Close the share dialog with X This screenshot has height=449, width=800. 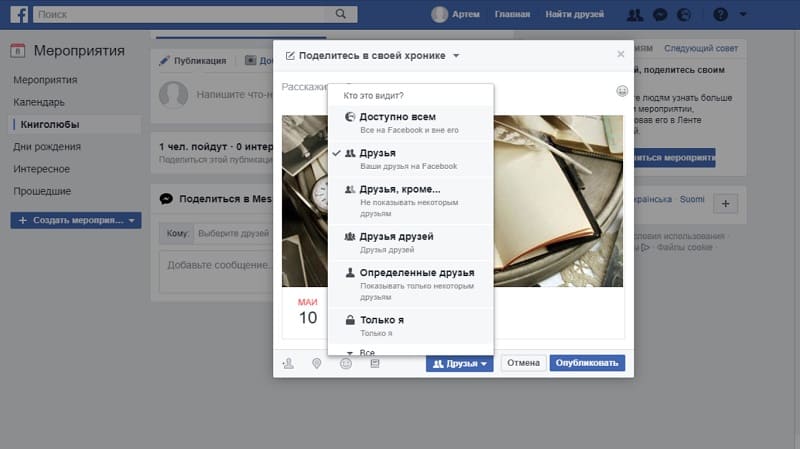coord(620,54)
